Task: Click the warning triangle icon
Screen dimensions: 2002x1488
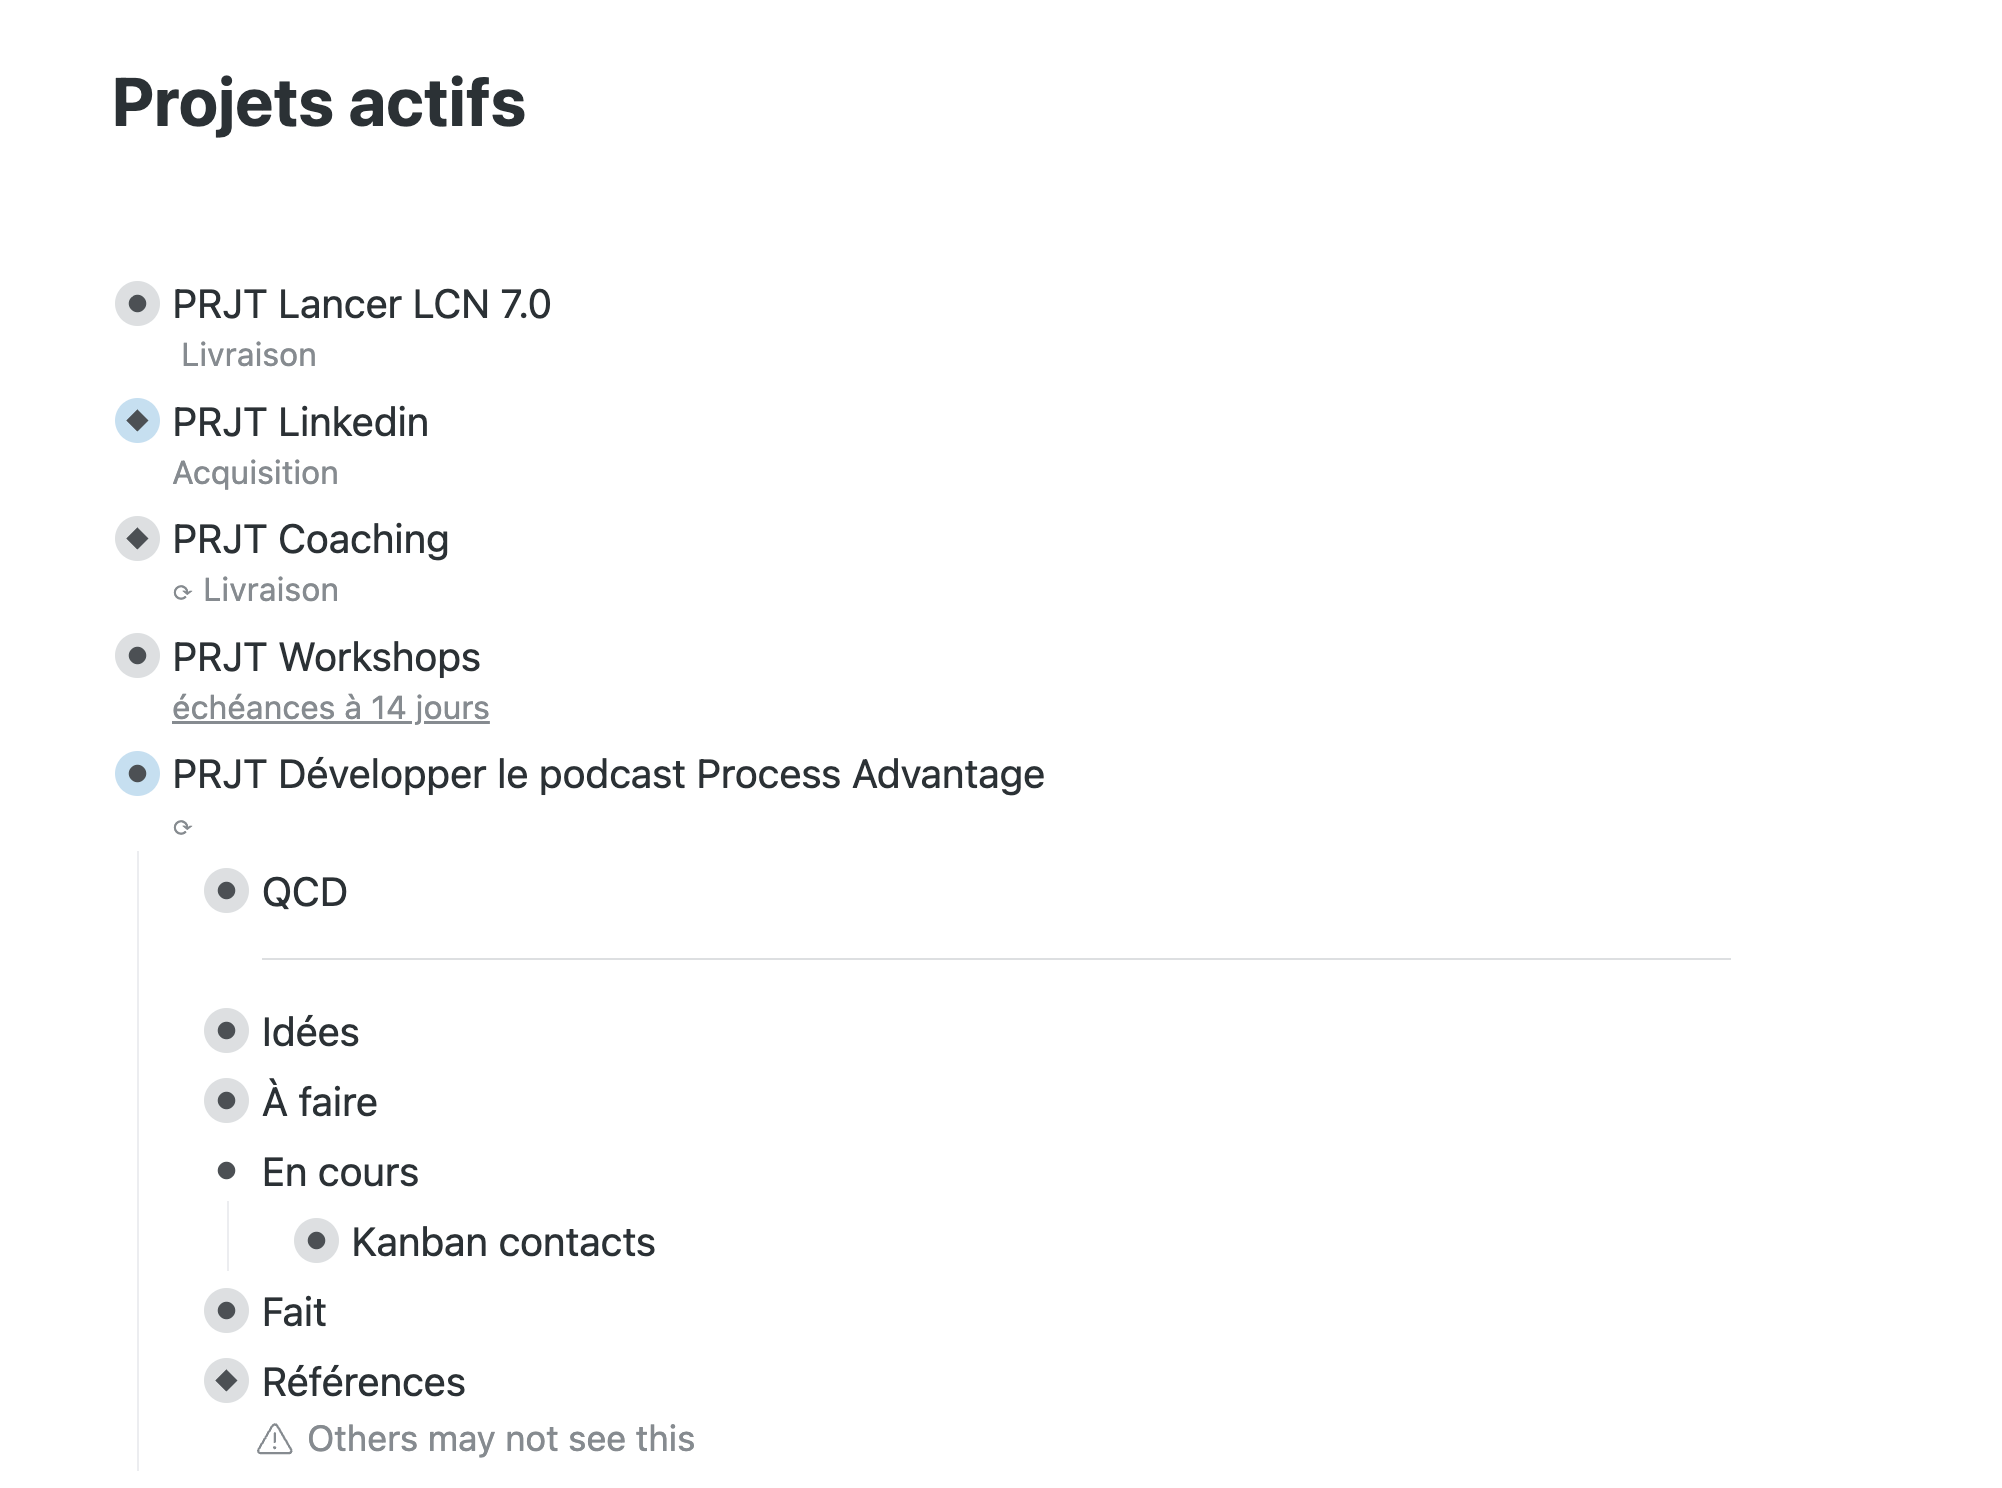Action: coord(274,1440)
